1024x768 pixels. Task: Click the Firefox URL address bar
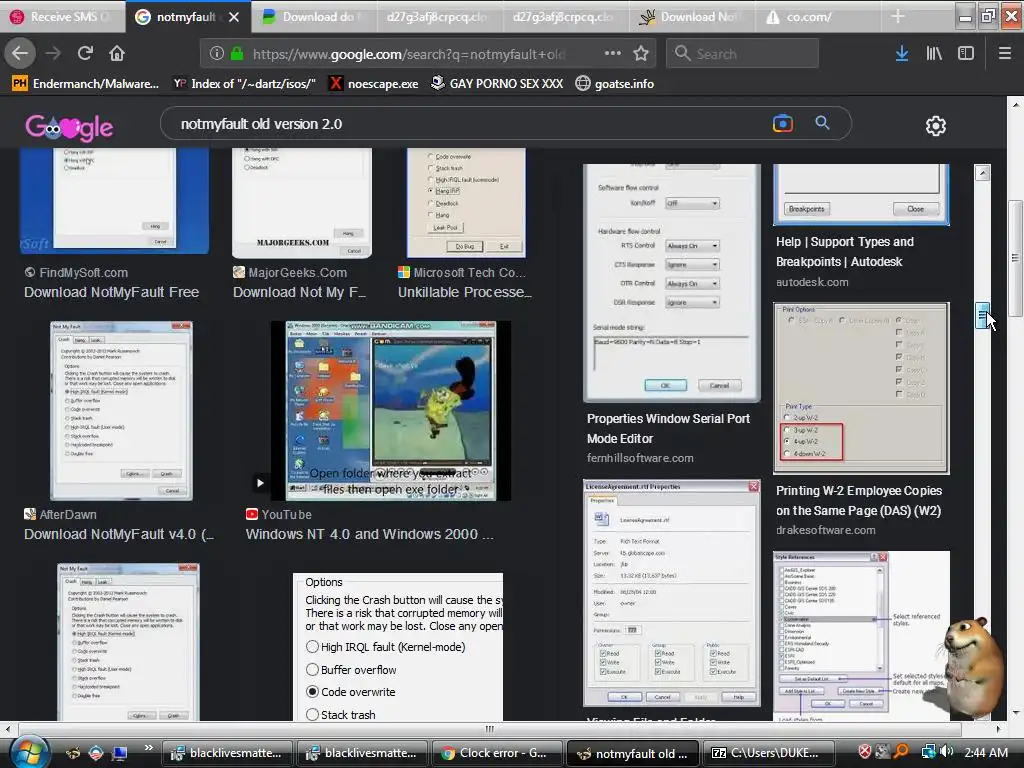pos(428,54)
